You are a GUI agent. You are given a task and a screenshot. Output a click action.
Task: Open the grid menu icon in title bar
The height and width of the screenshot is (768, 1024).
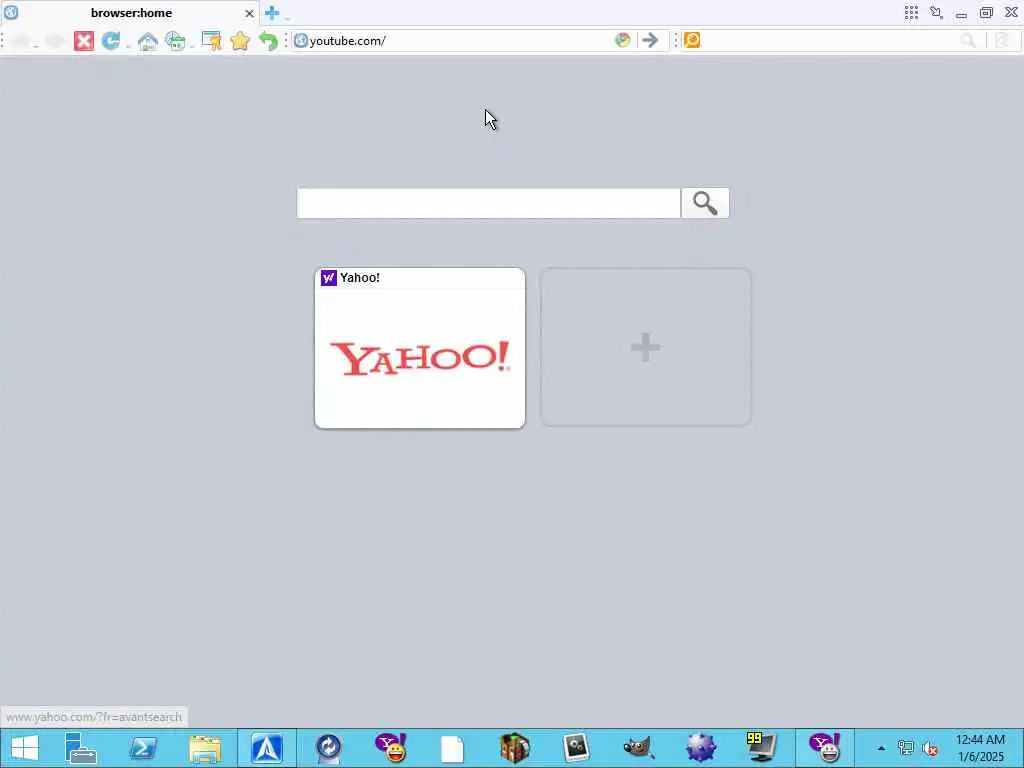pos(912,12)
